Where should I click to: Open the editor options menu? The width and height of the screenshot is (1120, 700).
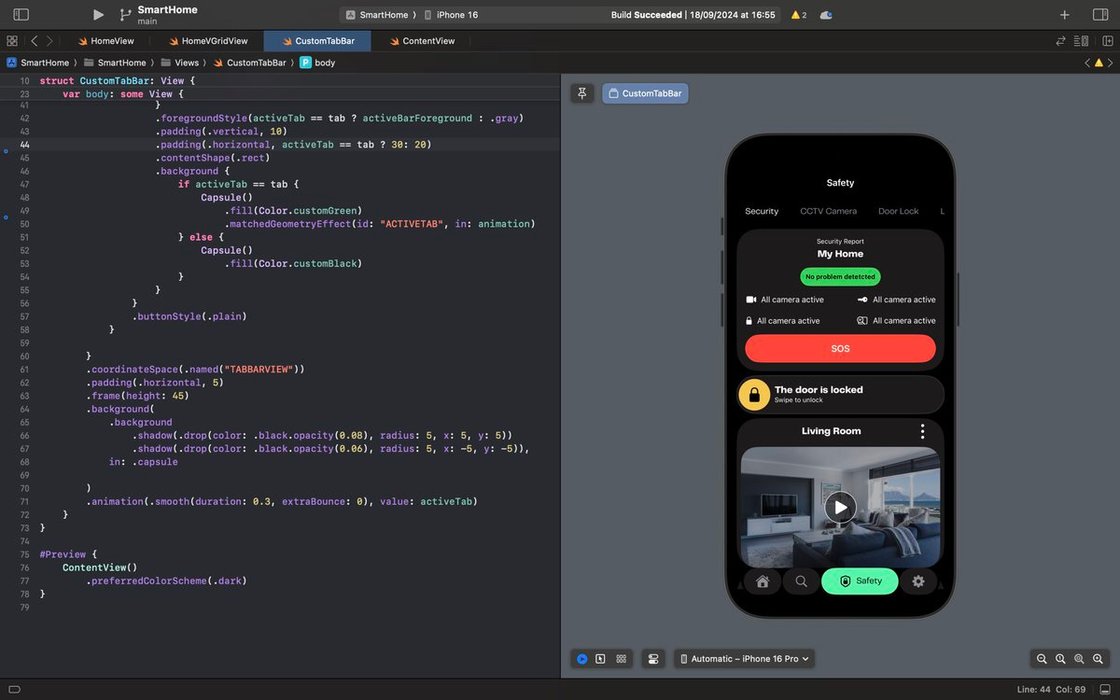[1081, 41]
